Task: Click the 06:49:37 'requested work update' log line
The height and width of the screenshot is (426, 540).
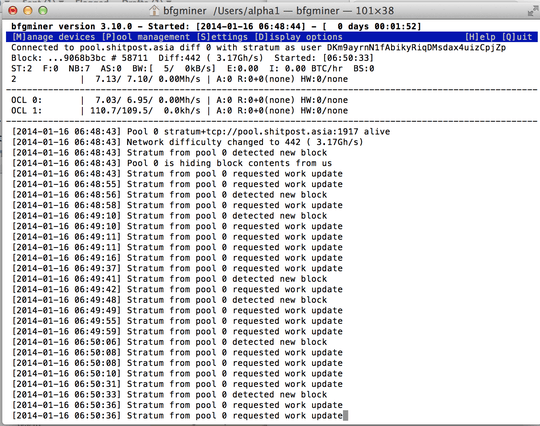Action: [x=177, y=269]
